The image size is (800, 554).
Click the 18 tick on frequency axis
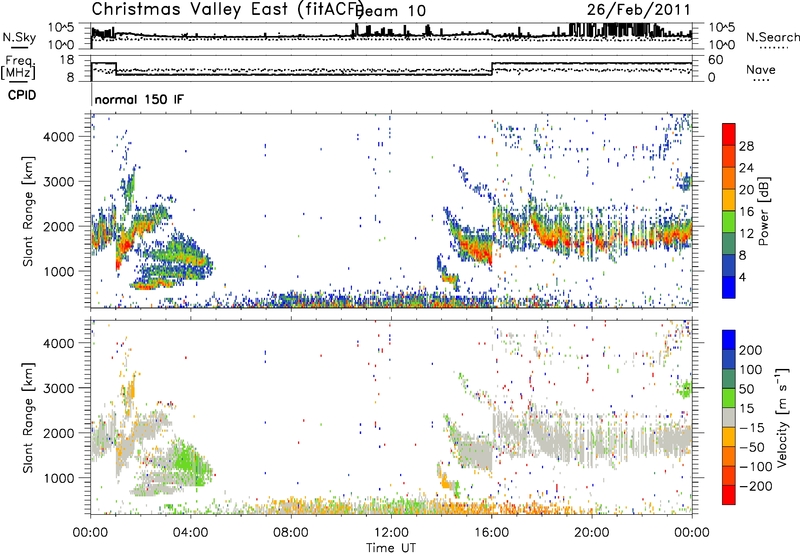(x=66, y=60)
